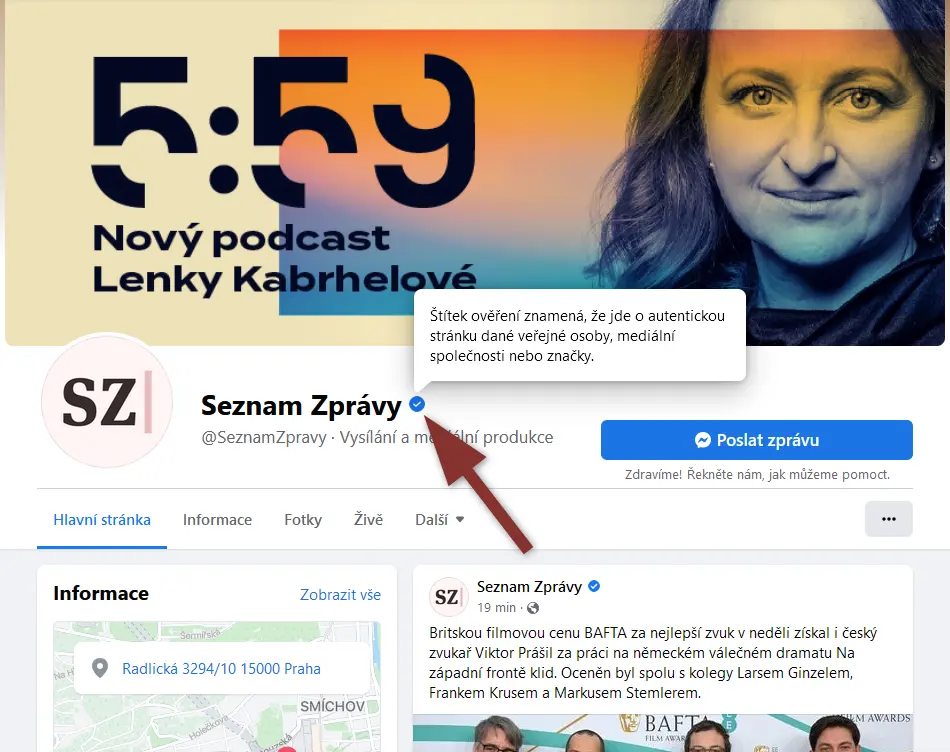Open the Zobrazit vše link in Informace

click(x=340, y=595)
